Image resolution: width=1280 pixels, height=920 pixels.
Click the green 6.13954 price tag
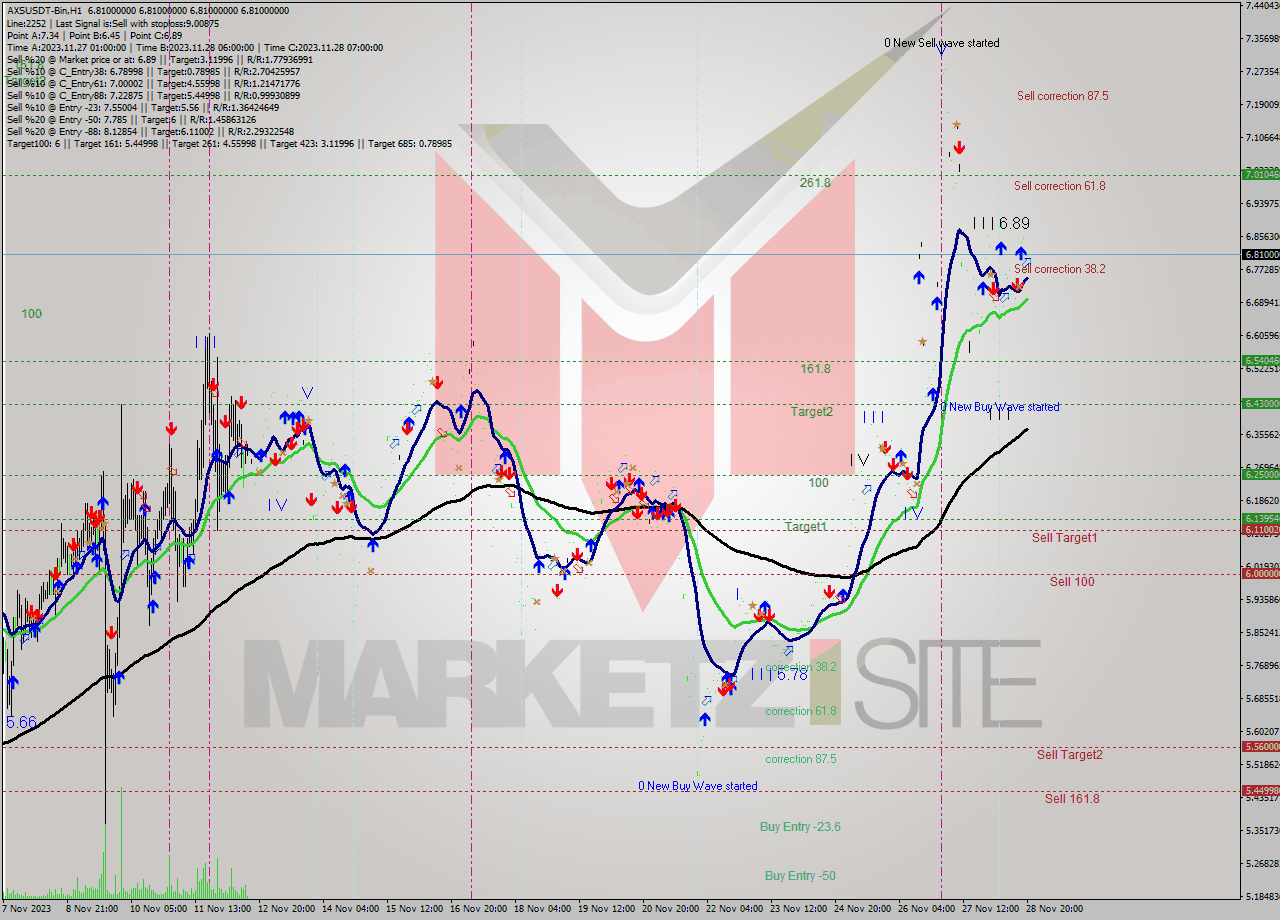[x=1260, y=519]
